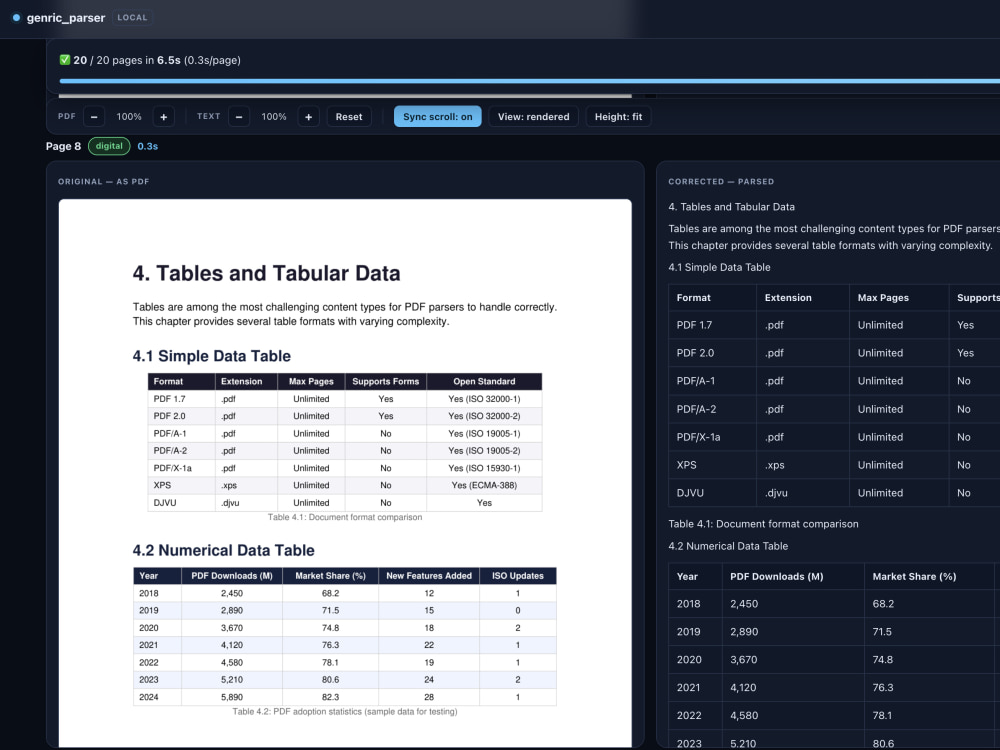The image size is (1000, 750).
Task: Click the PDF heading 4.2 Numerical Data Table
Action: coord(224,550)
